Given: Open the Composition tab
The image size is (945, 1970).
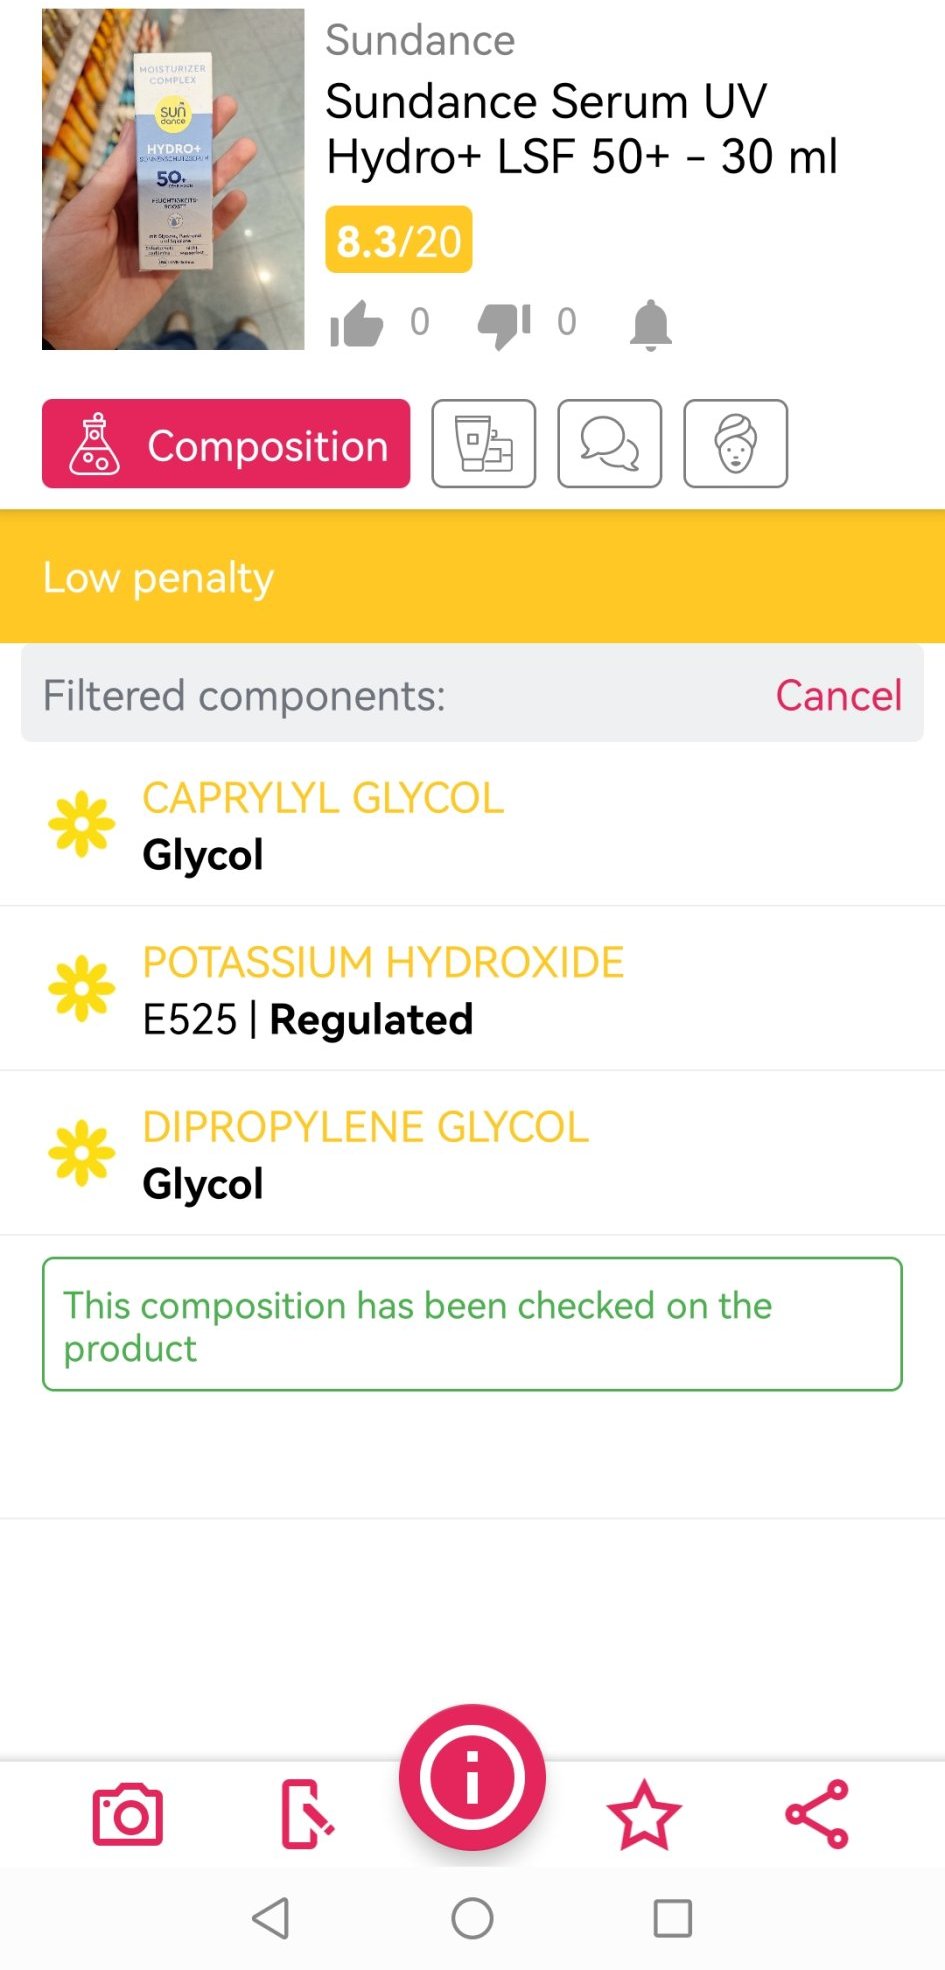Looking at the screenshot, I should pyautogui.click(x=226, y=444).
